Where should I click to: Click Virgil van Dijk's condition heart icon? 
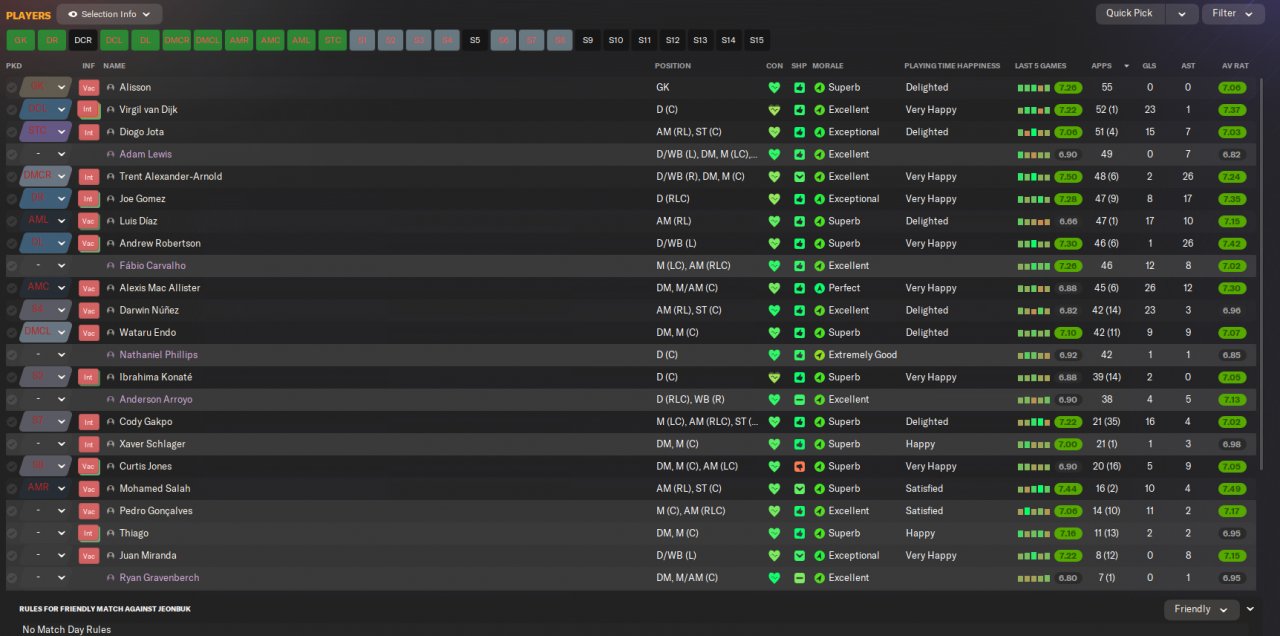(773, 110)
